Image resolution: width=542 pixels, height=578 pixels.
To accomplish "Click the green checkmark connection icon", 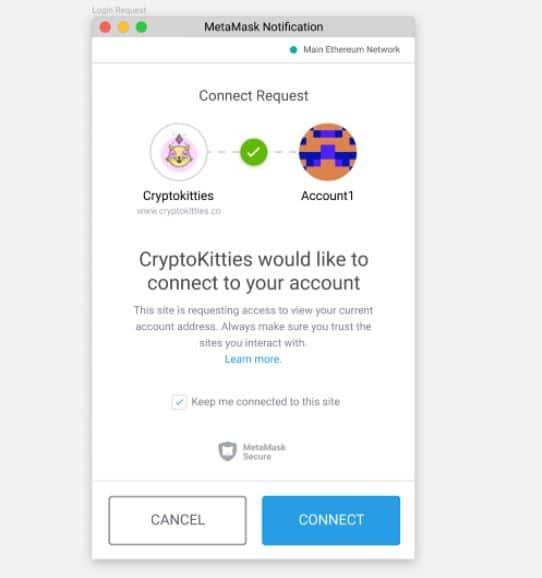I will [254, 152].
